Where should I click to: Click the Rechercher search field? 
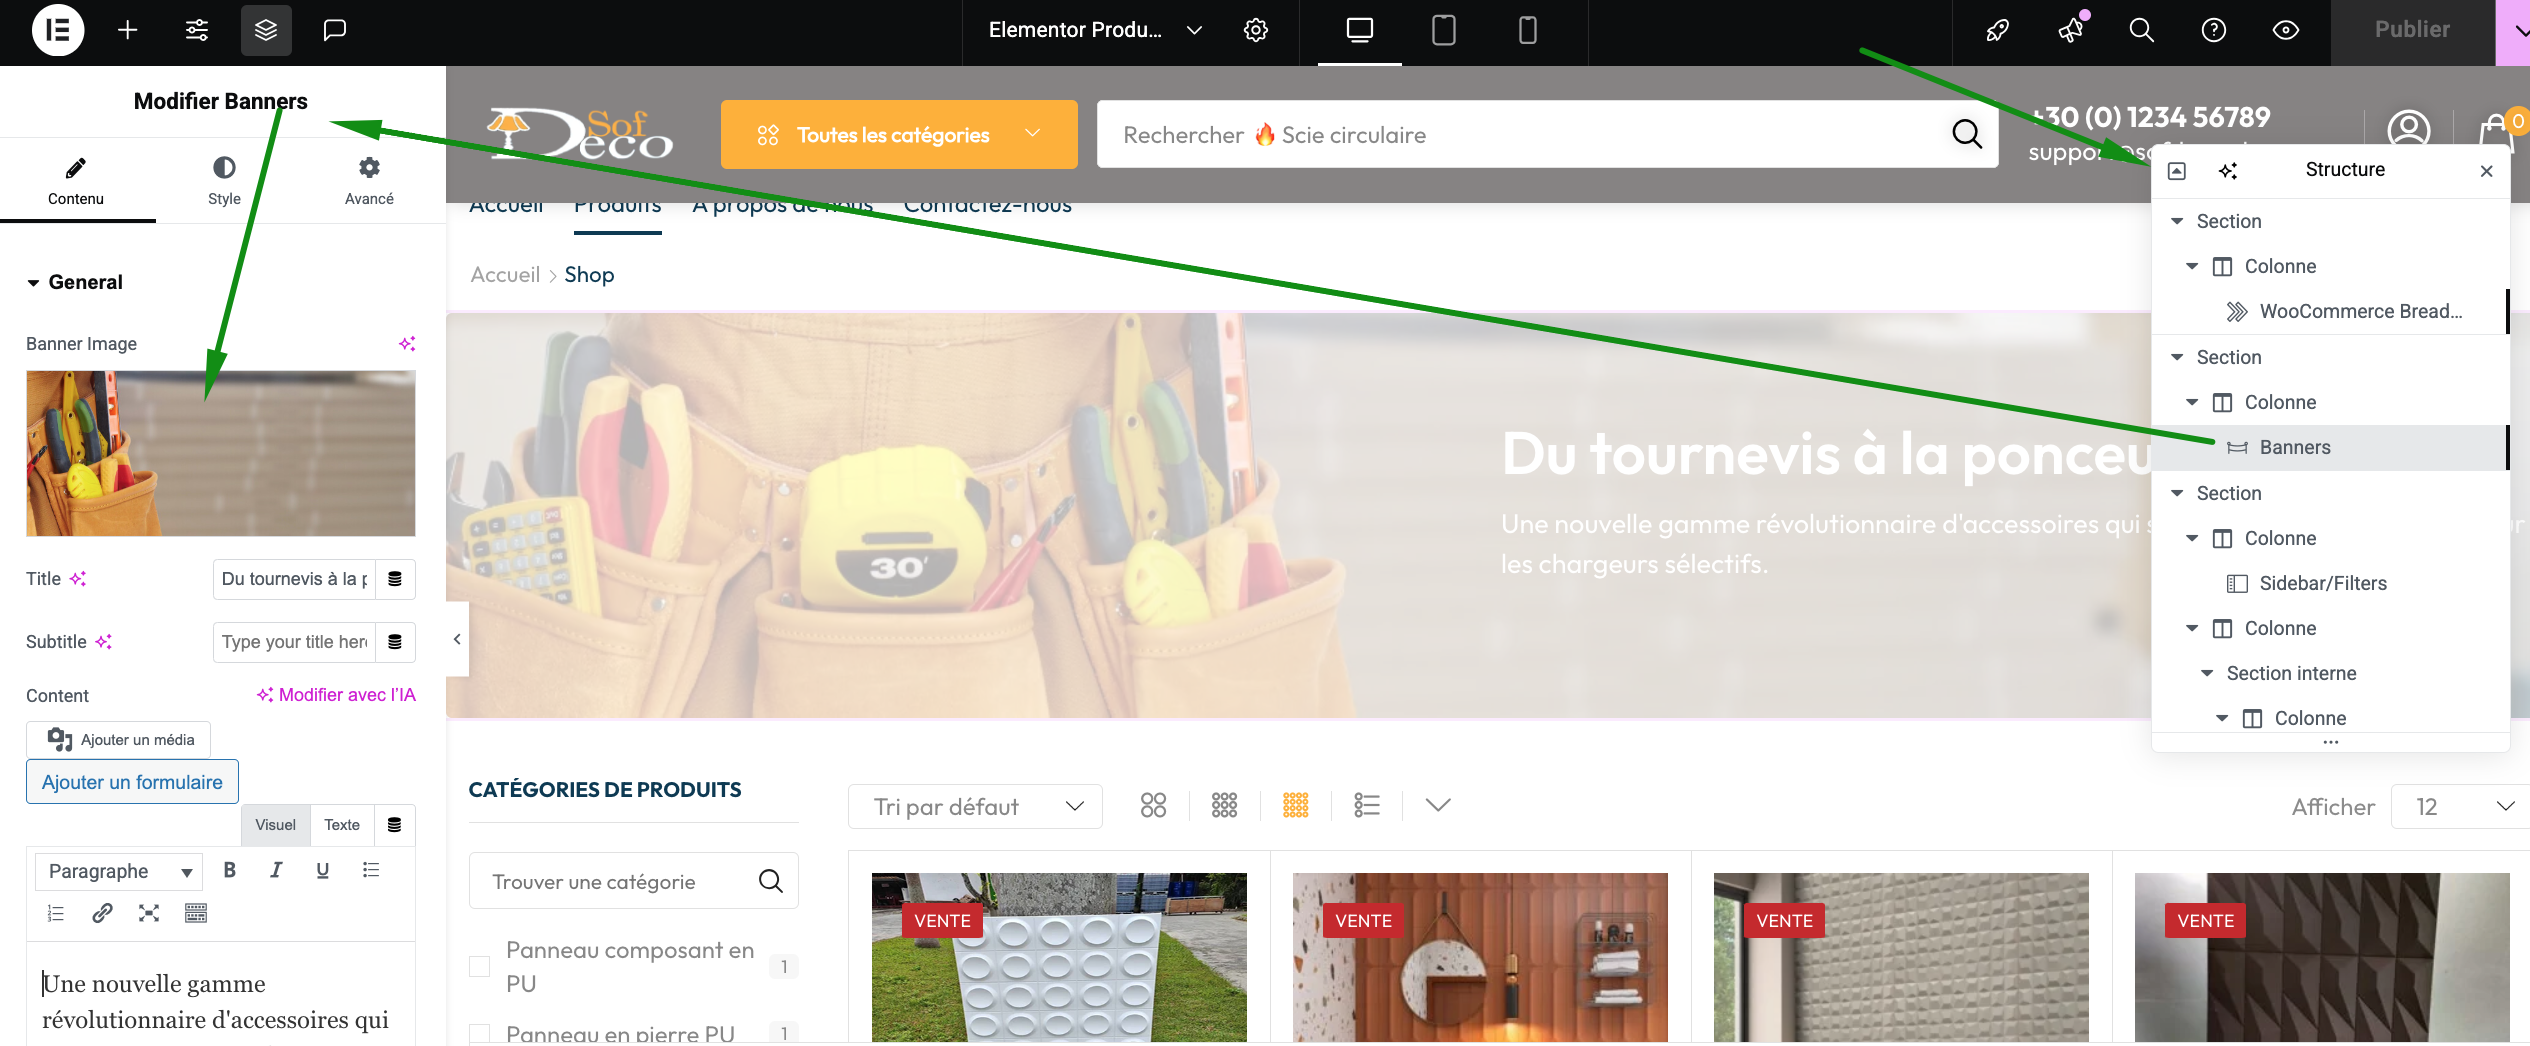(1520, 134)
